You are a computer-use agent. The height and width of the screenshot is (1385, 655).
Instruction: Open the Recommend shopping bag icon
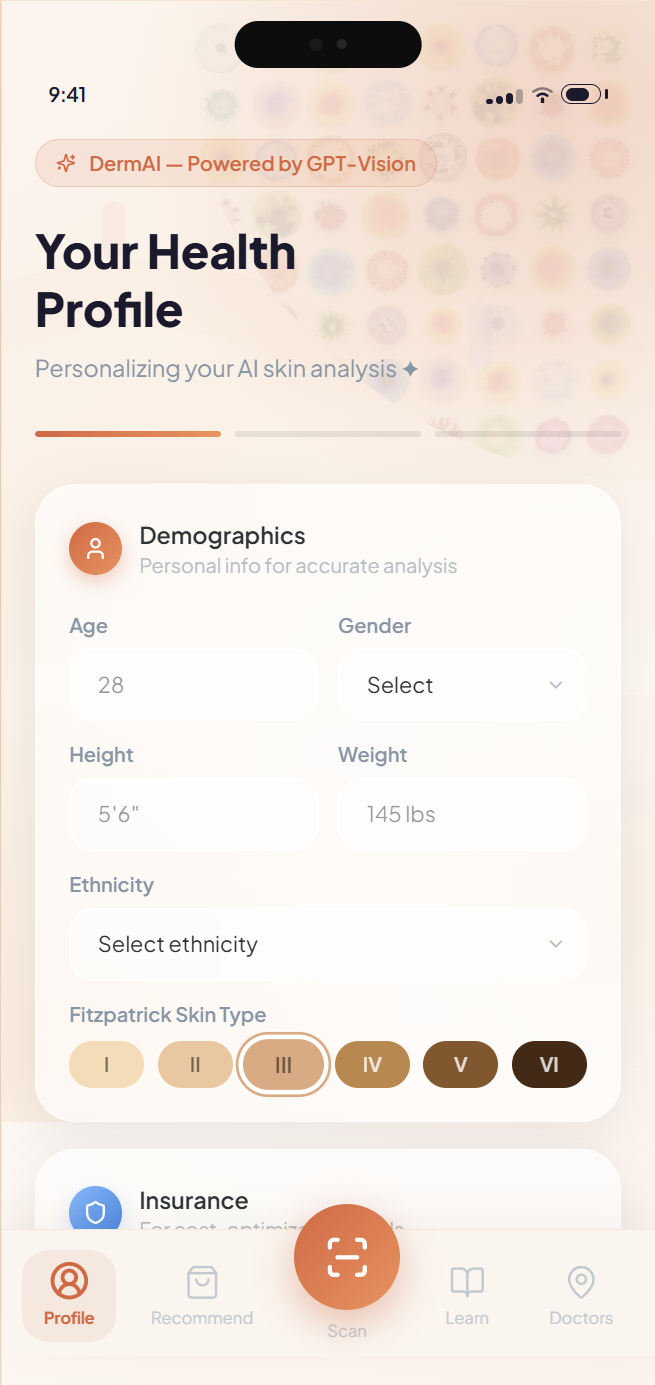(202, 1282)
